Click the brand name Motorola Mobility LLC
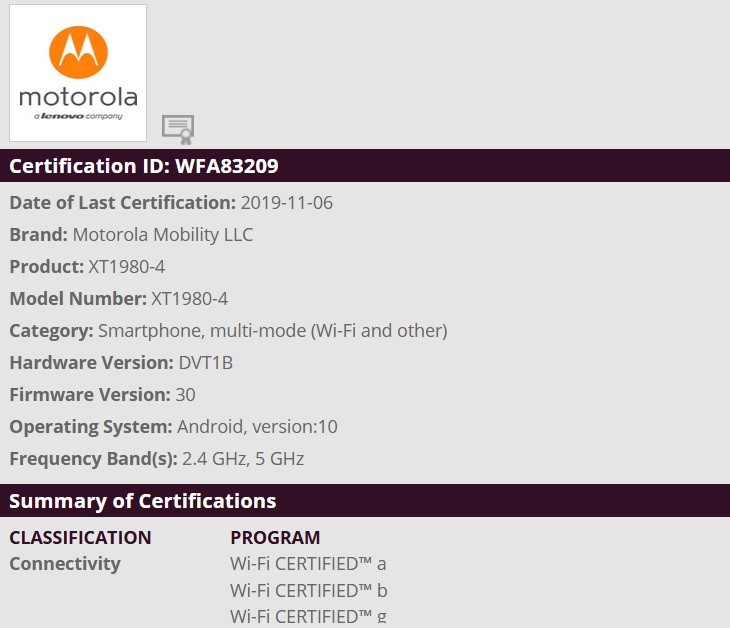Screen dimensions: 730x628 pyautogui.click(x=163, y=235)
